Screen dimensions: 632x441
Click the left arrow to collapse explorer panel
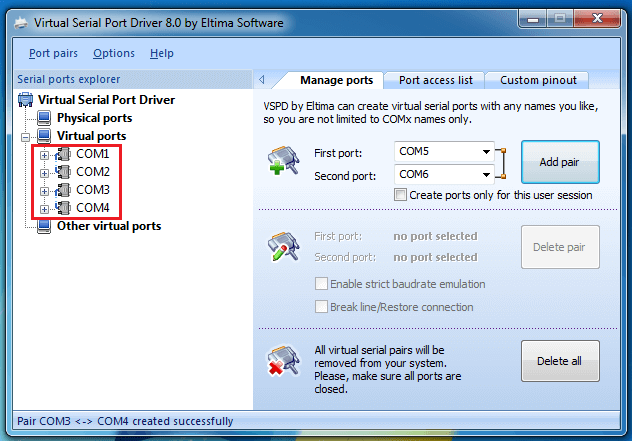(x=261, y=80)
